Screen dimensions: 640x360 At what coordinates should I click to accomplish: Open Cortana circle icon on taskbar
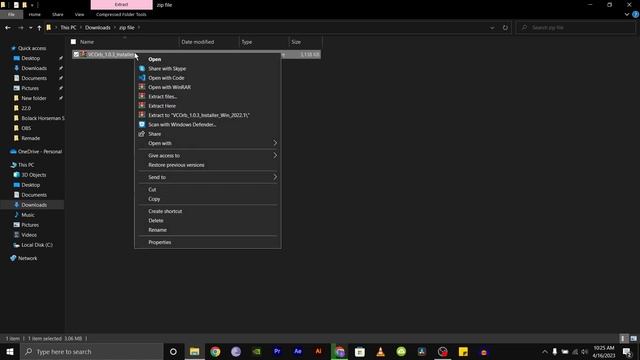click(x=173, y=351)
